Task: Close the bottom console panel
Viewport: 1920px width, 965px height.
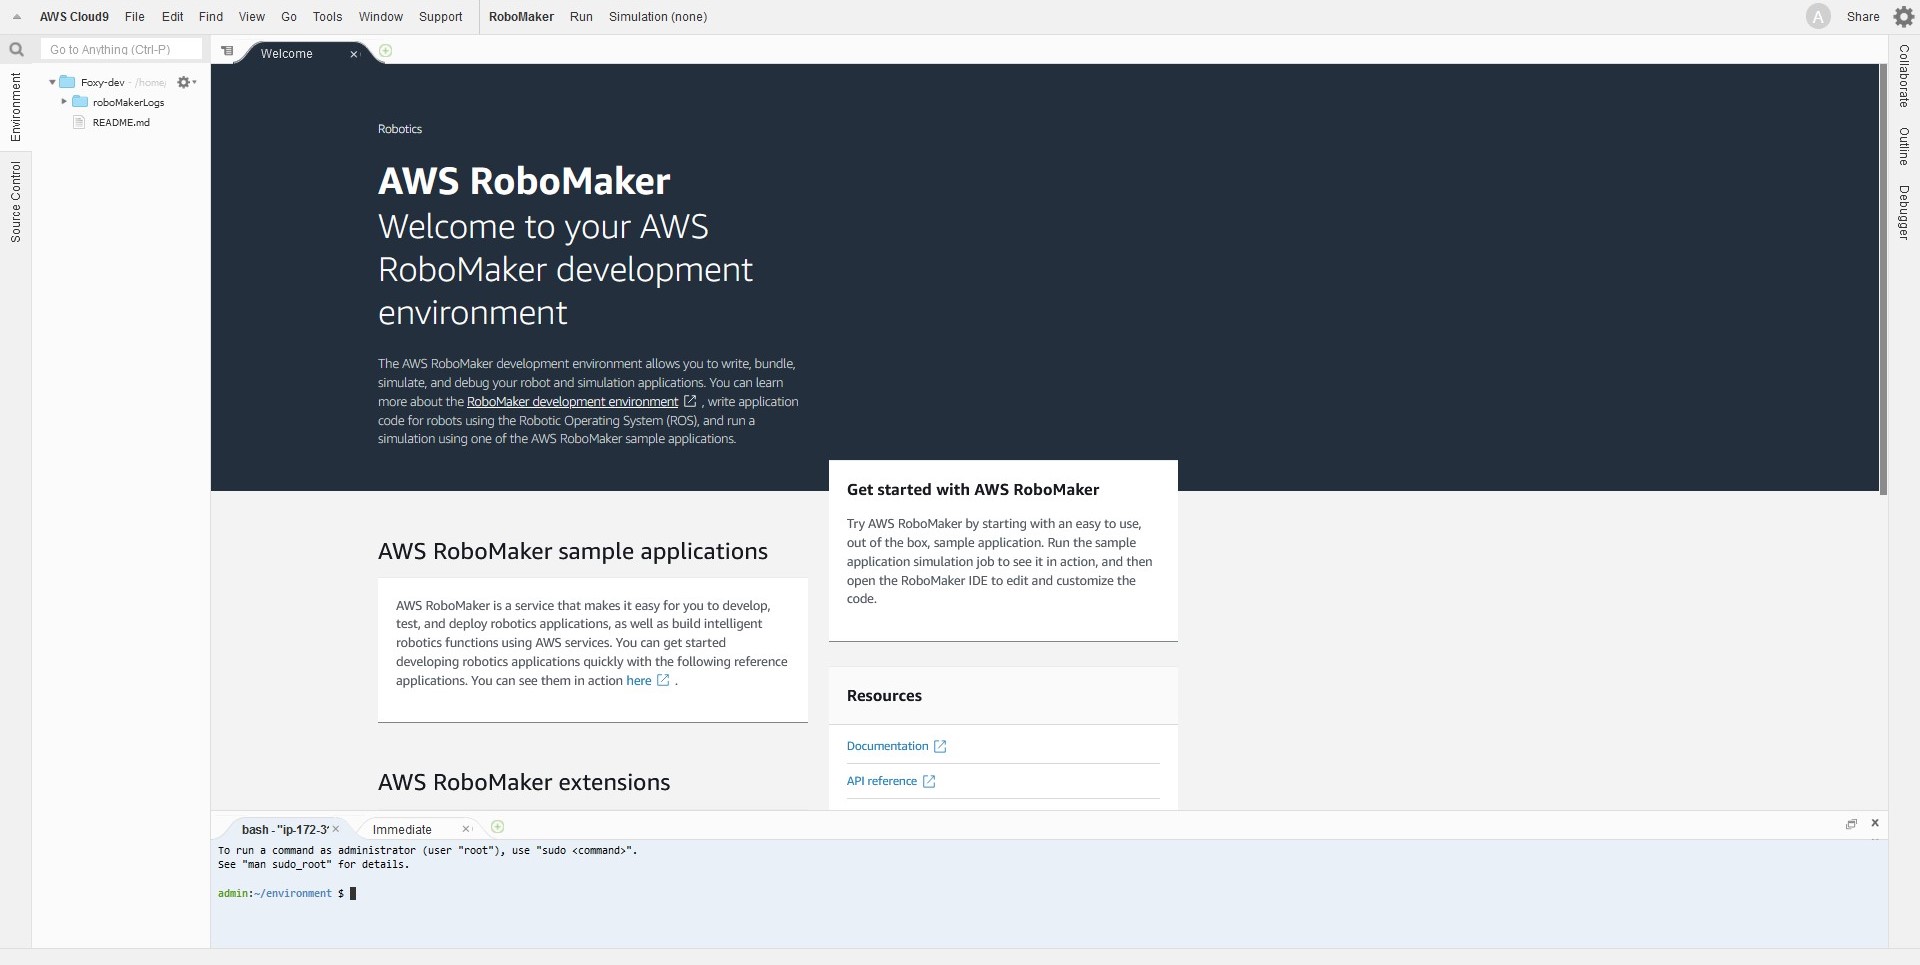Action: 1875,823
